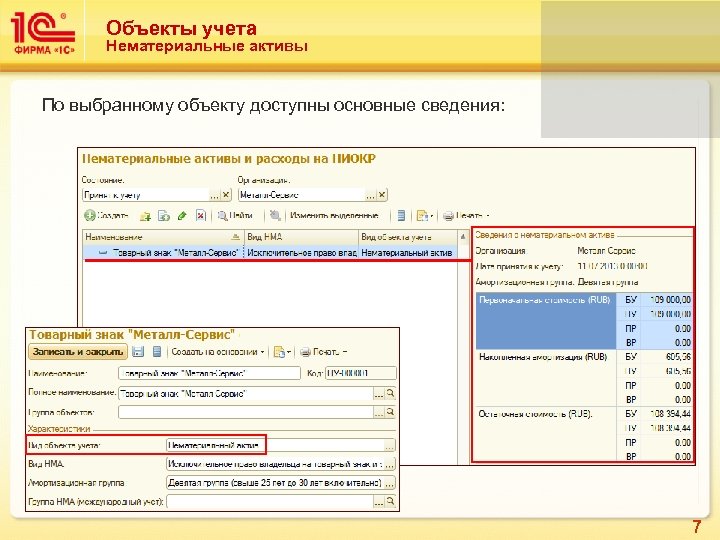Screen dimensions: 720x540
Task: Click the Нематериальный актив cell in list
Action: (x=408, y=253)
